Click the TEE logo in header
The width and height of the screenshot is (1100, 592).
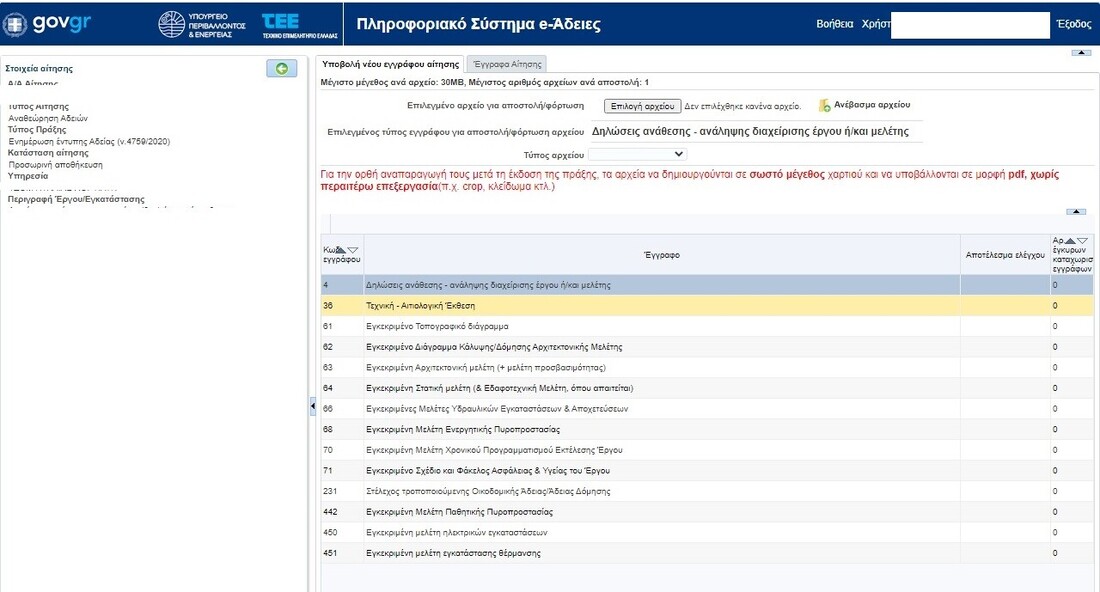(x=299, y=24)
